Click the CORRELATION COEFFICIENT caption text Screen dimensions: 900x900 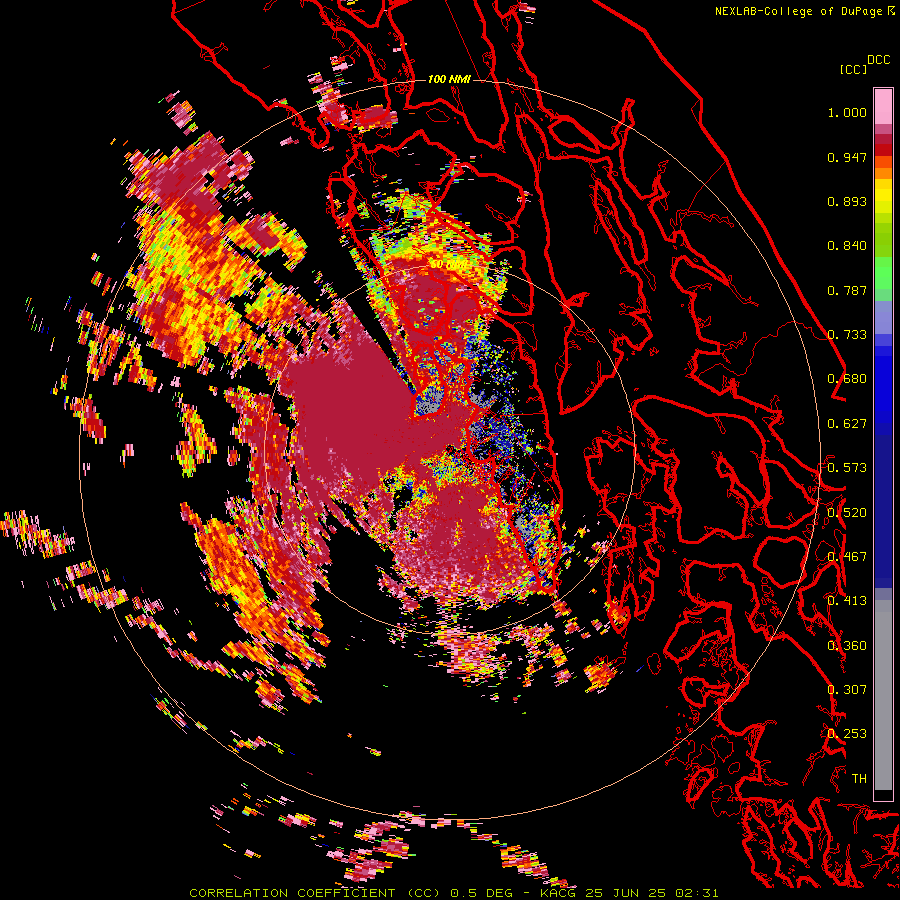(292, 893)
